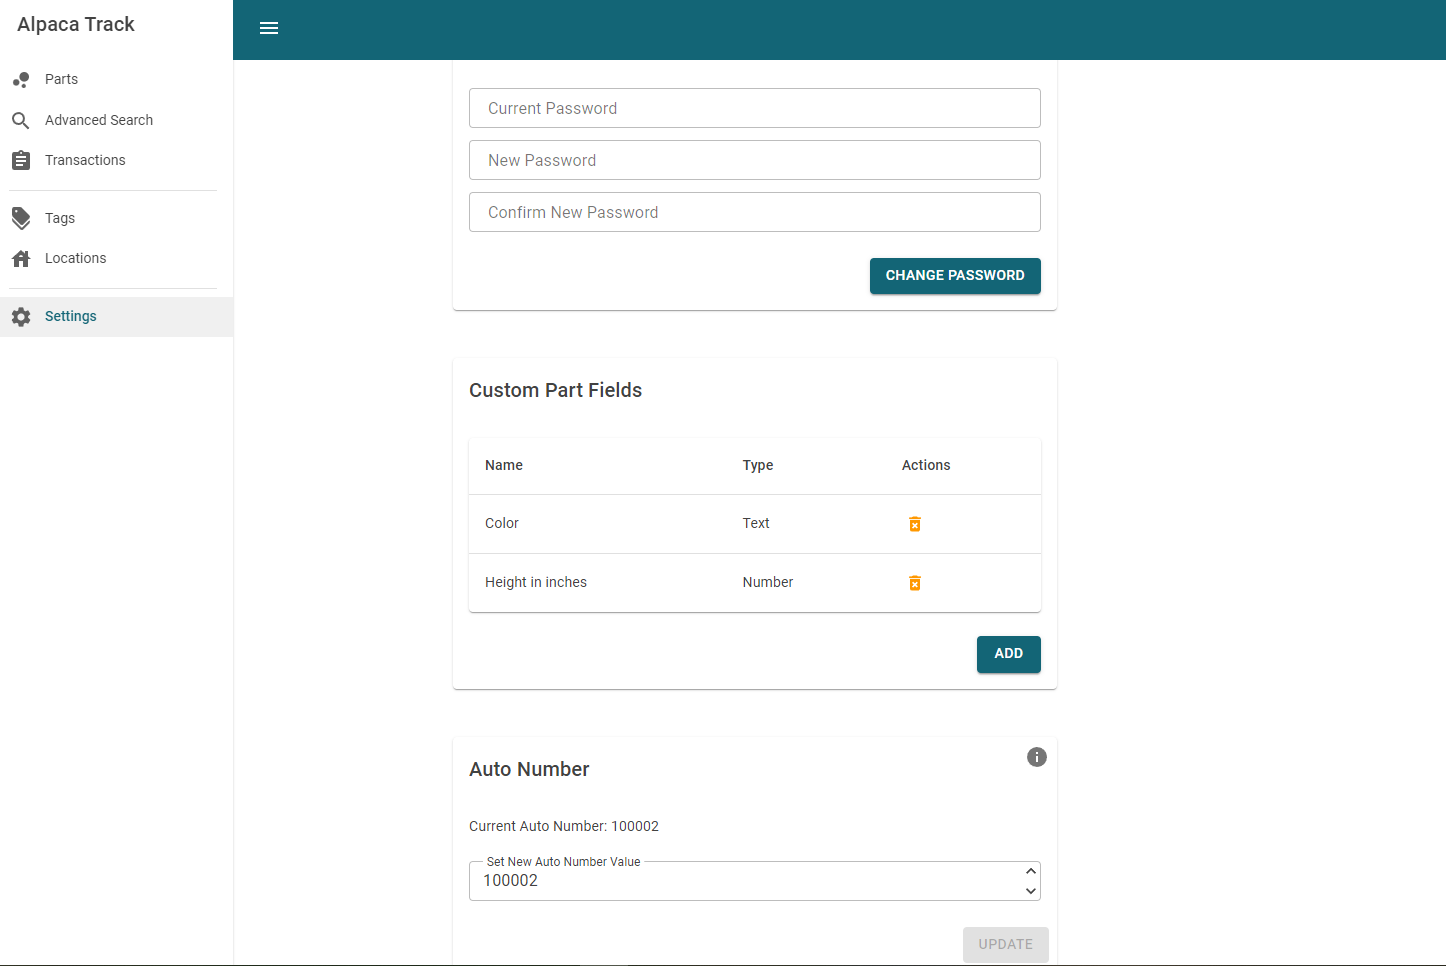The image size is (1446, 966).
Task: Click into the New Password field
Action: click(x=754, y=160)
